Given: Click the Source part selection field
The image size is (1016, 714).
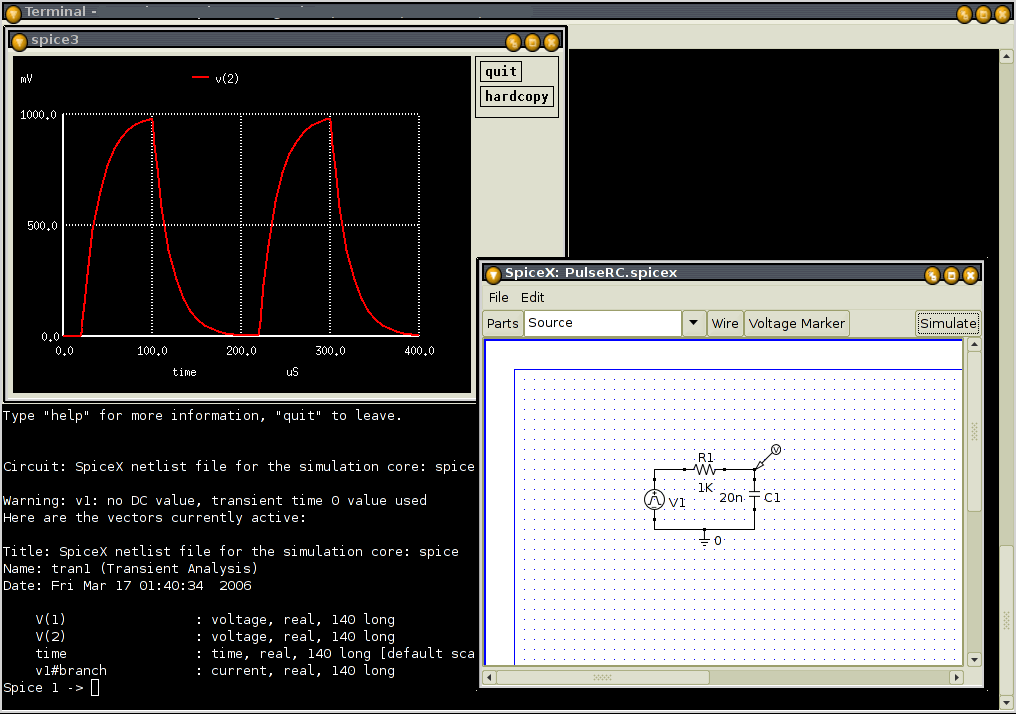Looking at the screenshot, I should click(602, 323).
